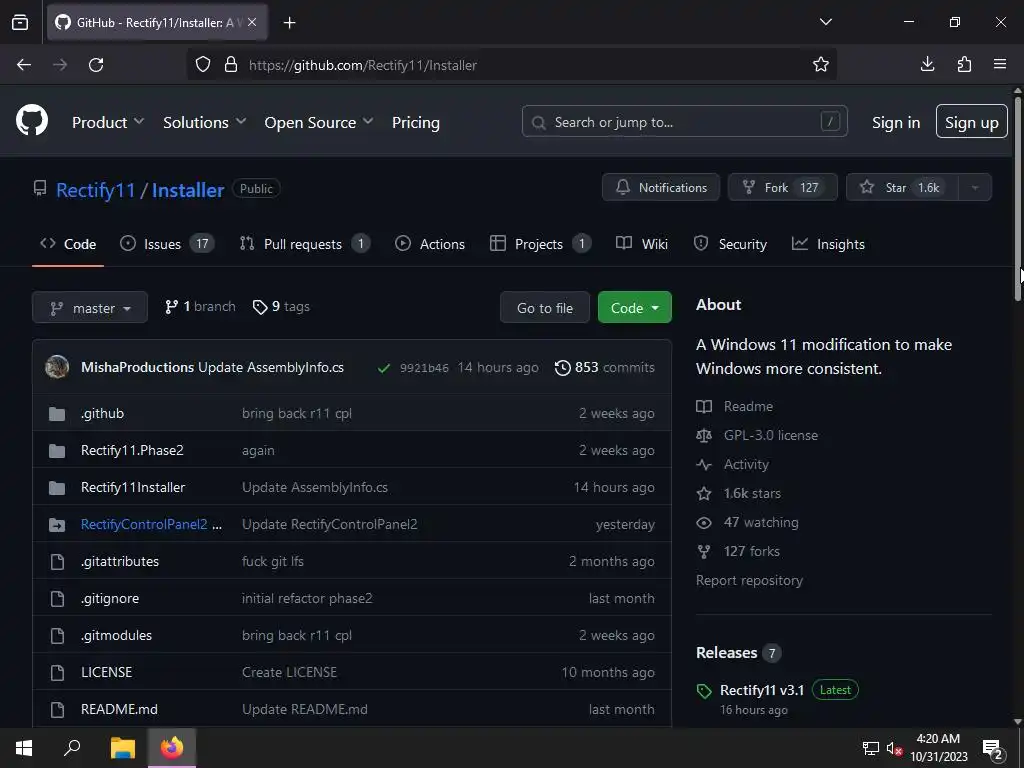
Task: Open the notification center icon
Action: 992,748
